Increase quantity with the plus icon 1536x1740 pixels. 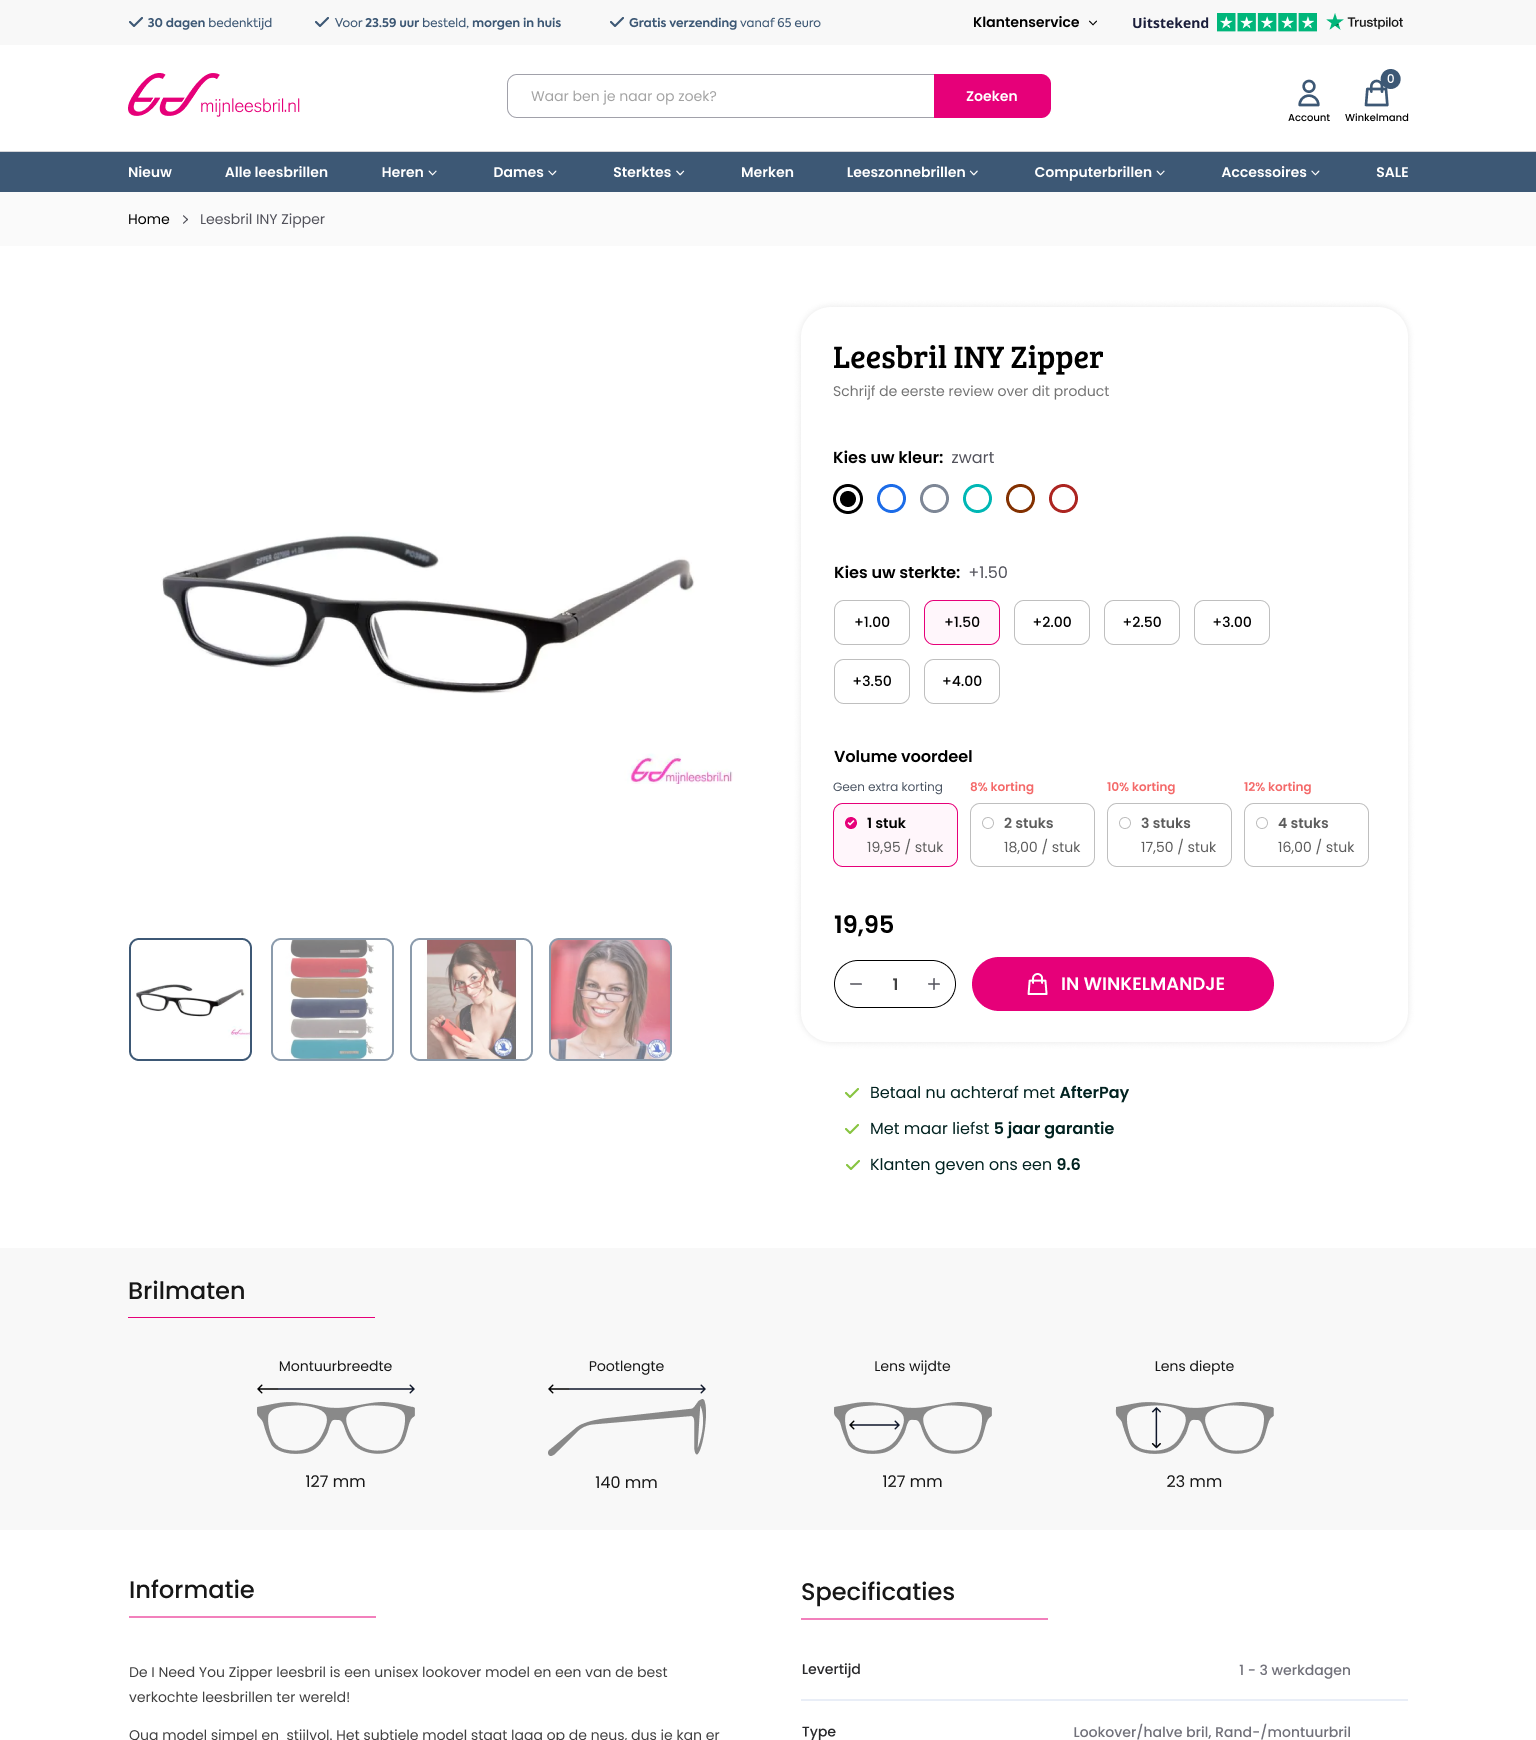(x=934, y=984)
